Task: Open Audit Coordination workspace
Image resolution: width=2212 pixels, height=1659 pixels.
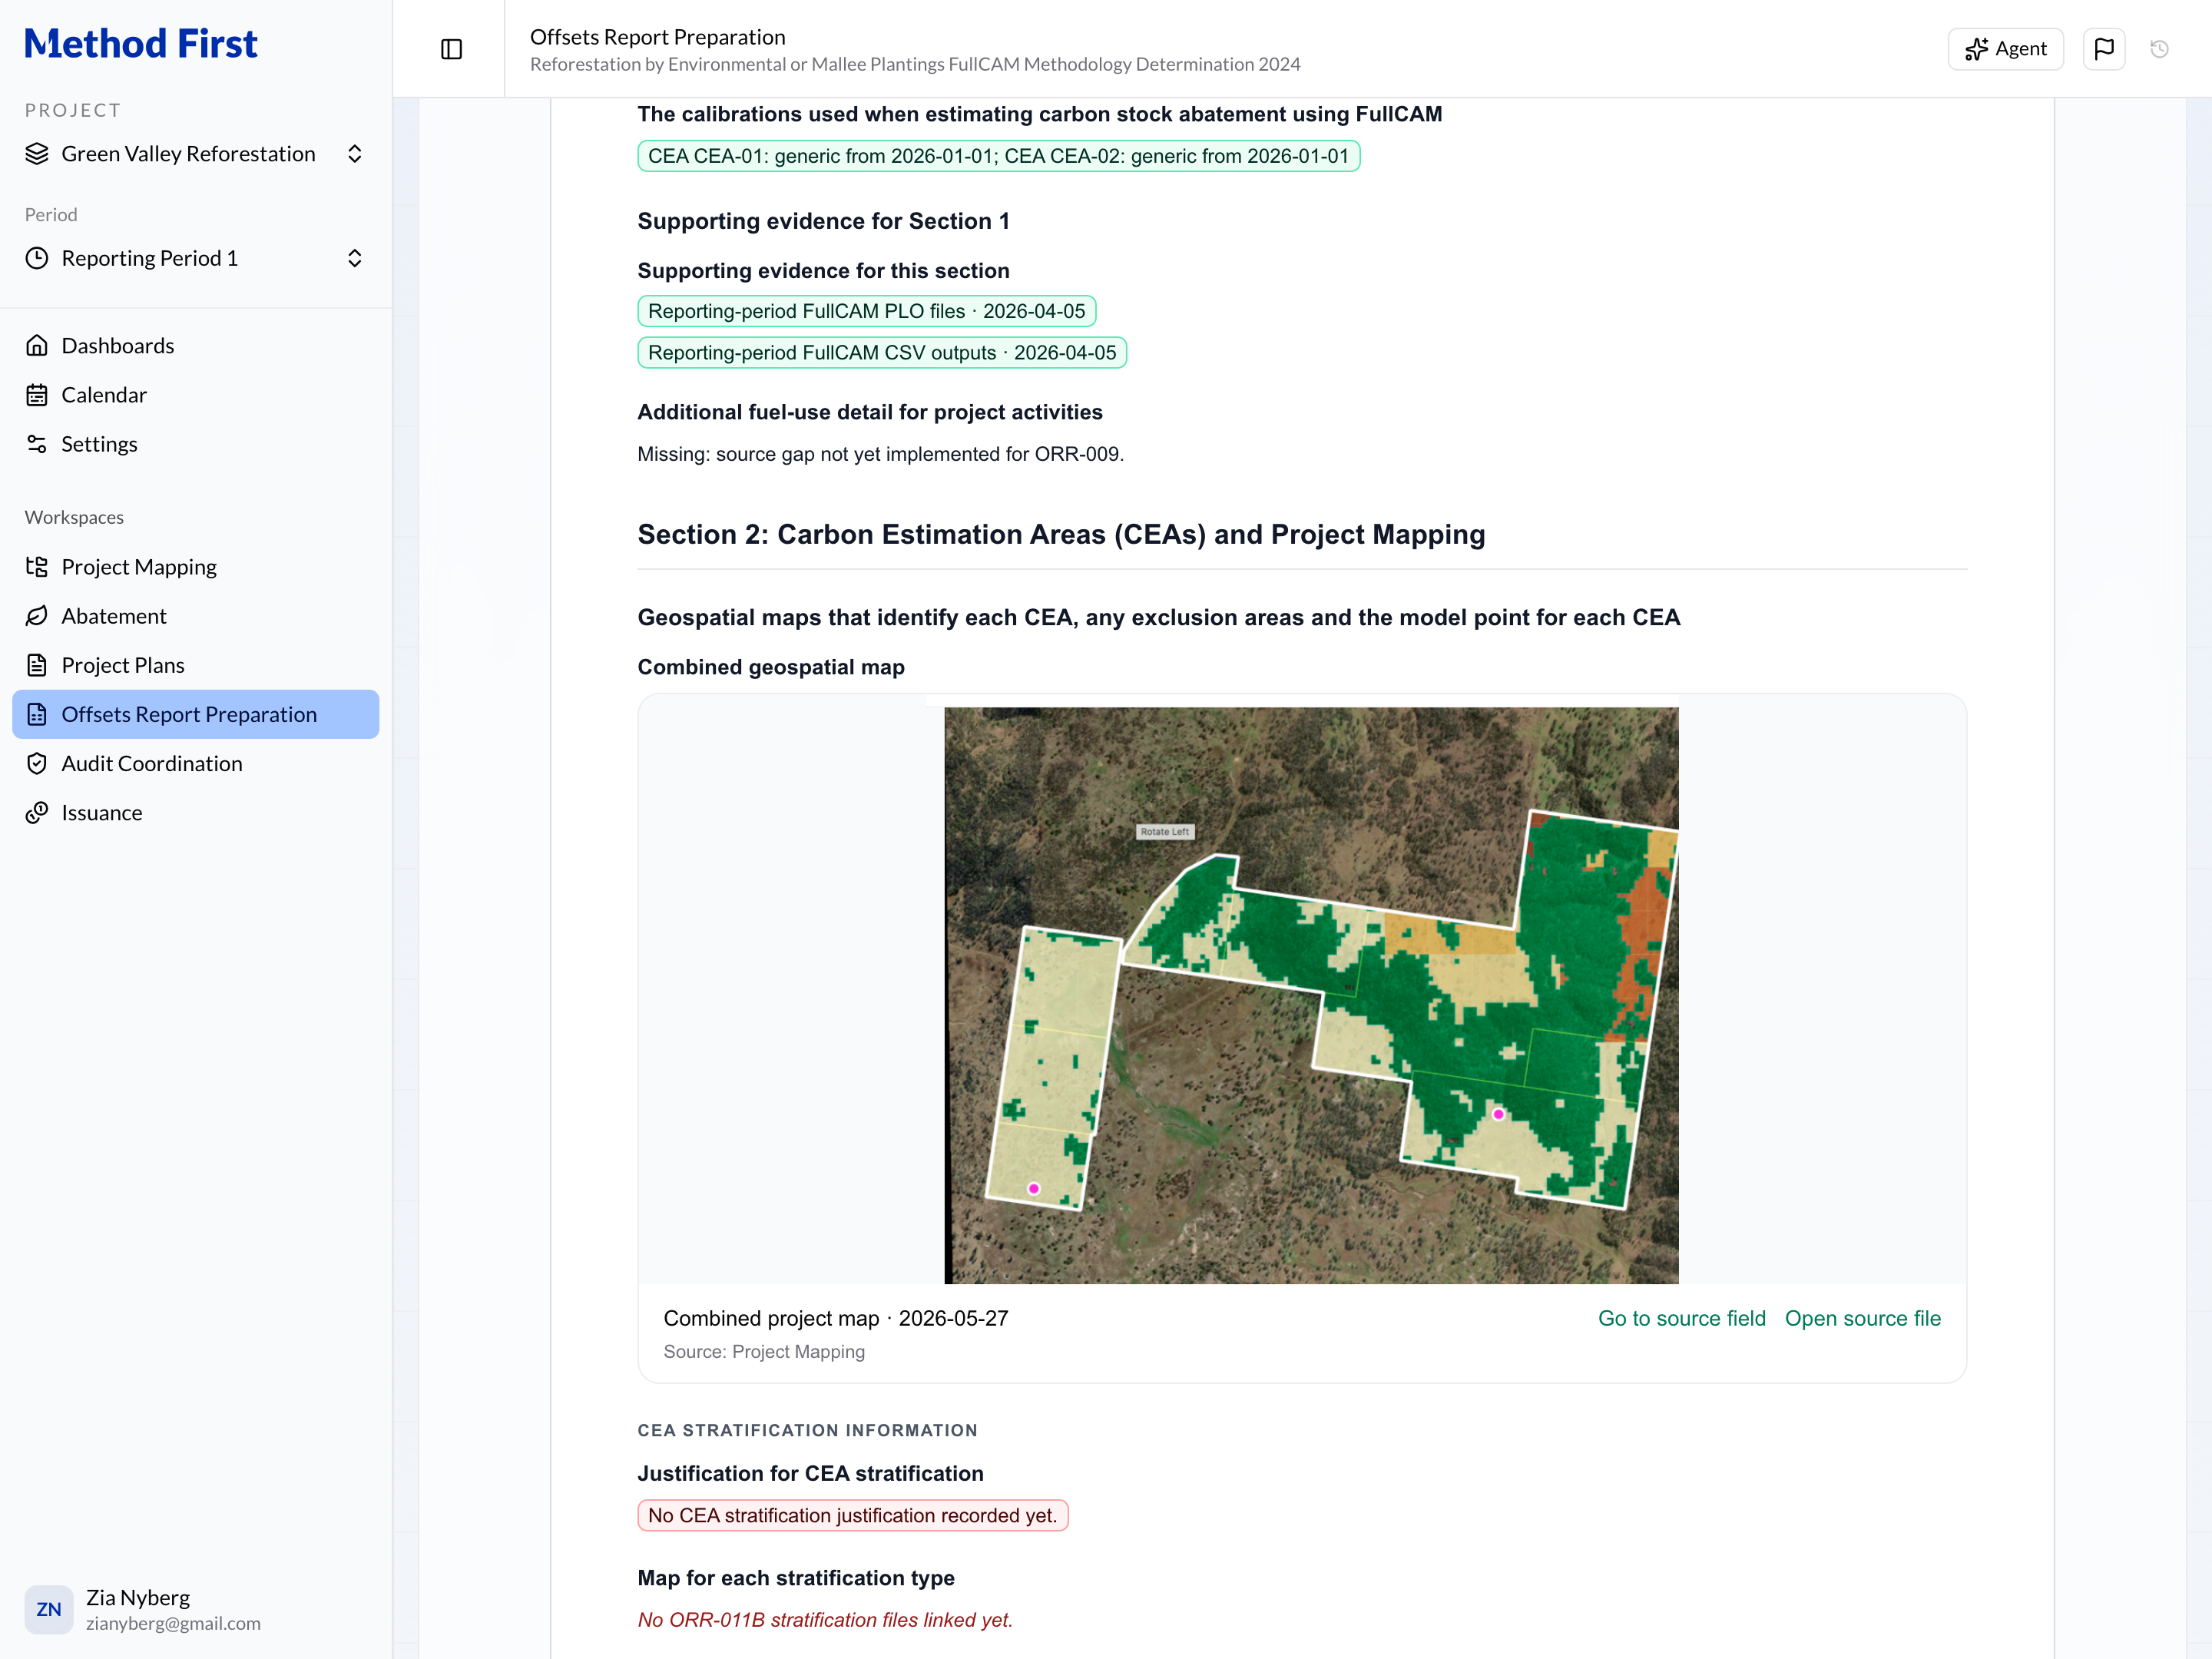Action: pyautogui.click(x=195, y=764)
